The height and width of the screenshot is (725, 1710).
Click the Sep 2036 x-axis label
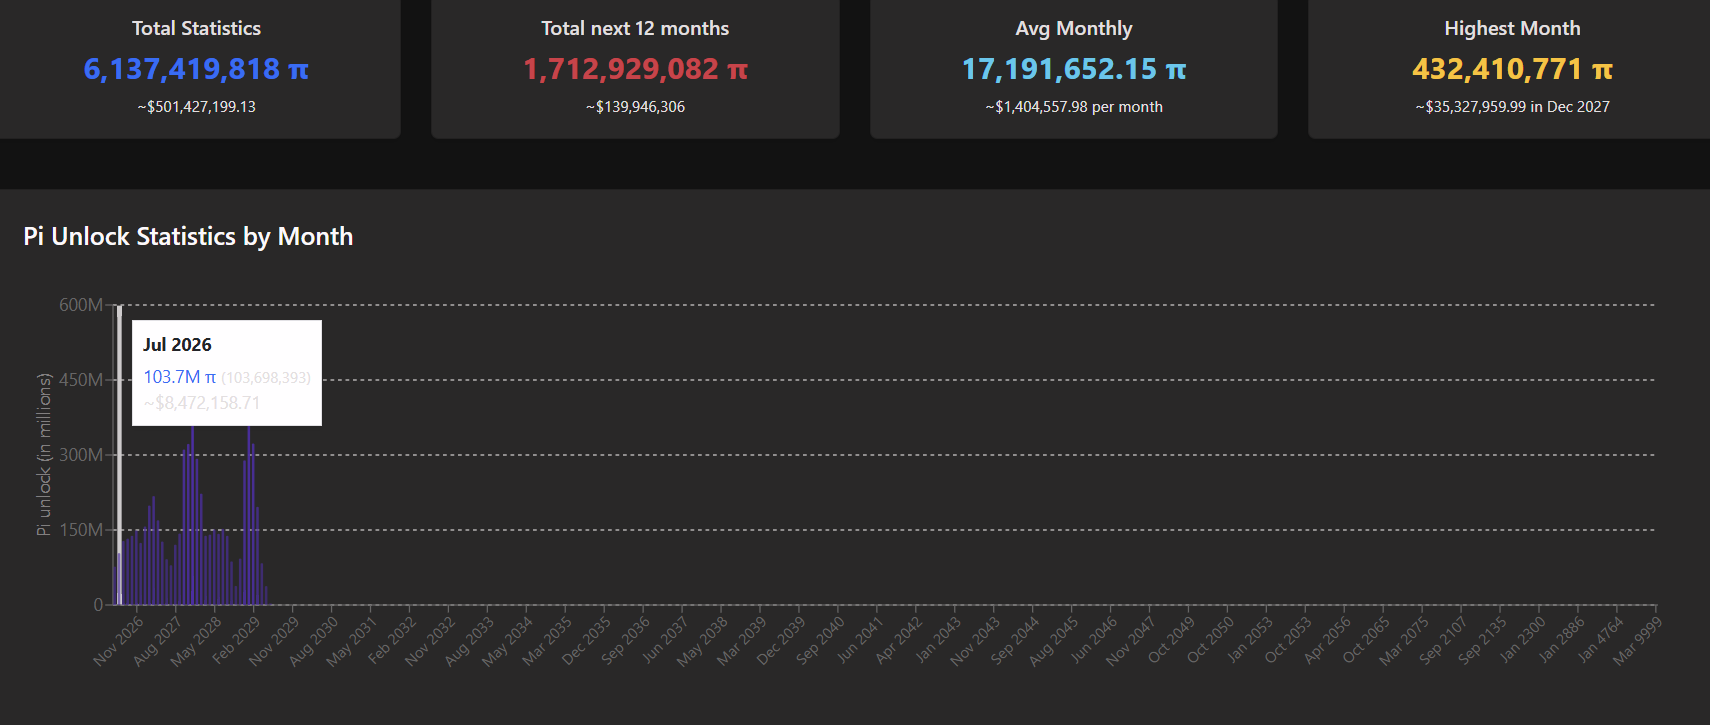tap(626, 641)
